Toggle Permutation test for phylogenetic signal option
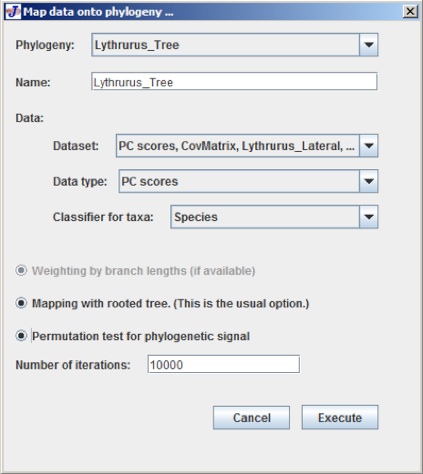This screenshot has width=423, height=474. tap(21, 336)
